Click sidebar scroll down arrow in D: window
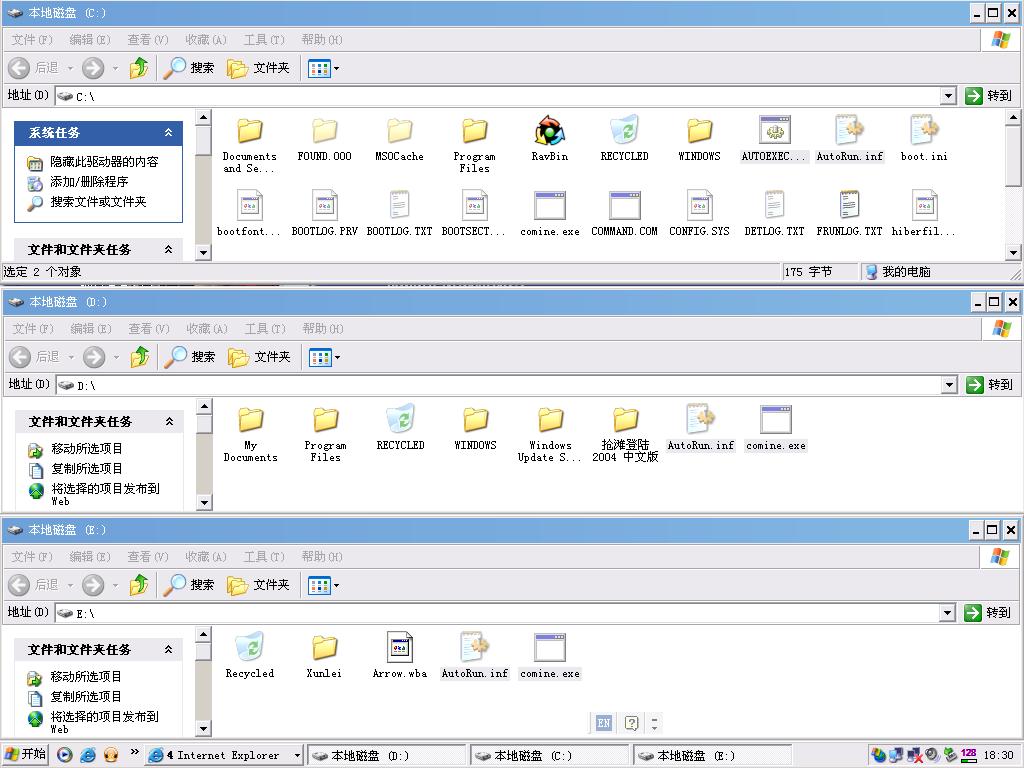This screenshot has height=768, width=1024. [x=204, y=502]
